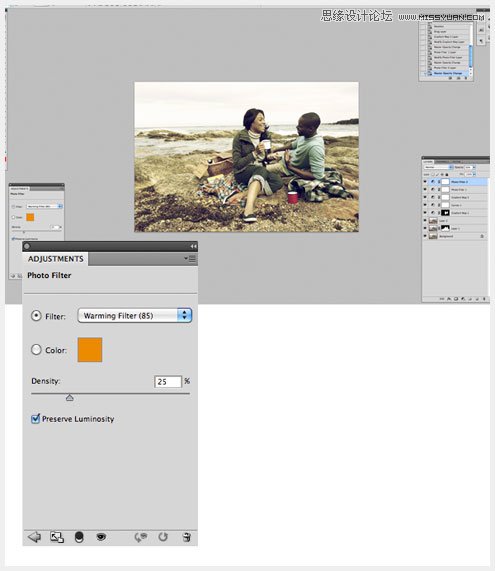Click the view previous state icon
This screenshot has width=495, height=571.
141,537
